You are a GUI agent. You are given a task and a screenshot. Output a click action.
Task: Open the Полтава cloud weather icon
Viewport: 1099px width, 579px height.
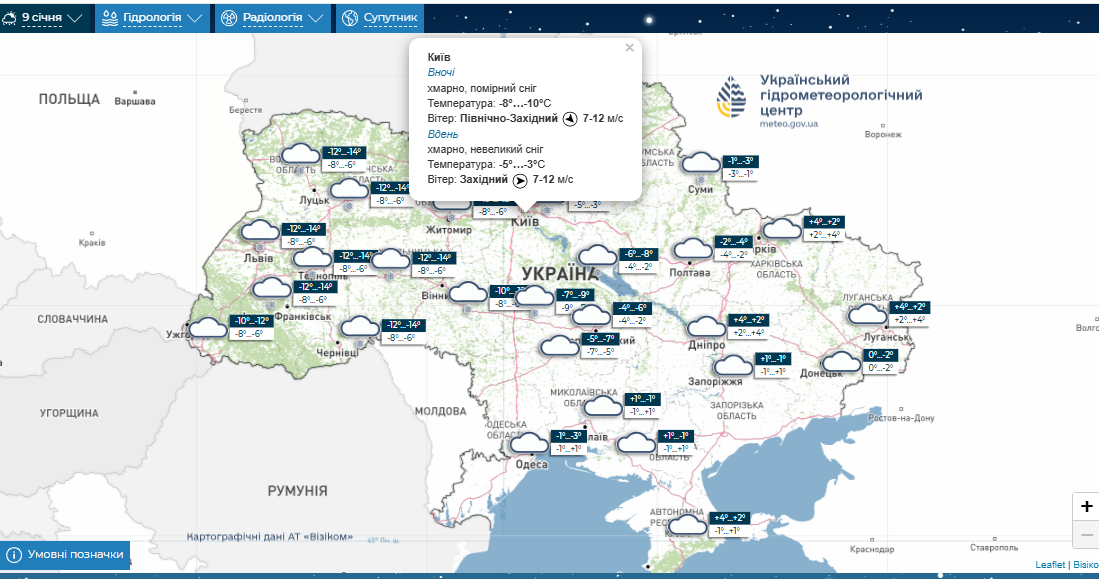(692, 248)
